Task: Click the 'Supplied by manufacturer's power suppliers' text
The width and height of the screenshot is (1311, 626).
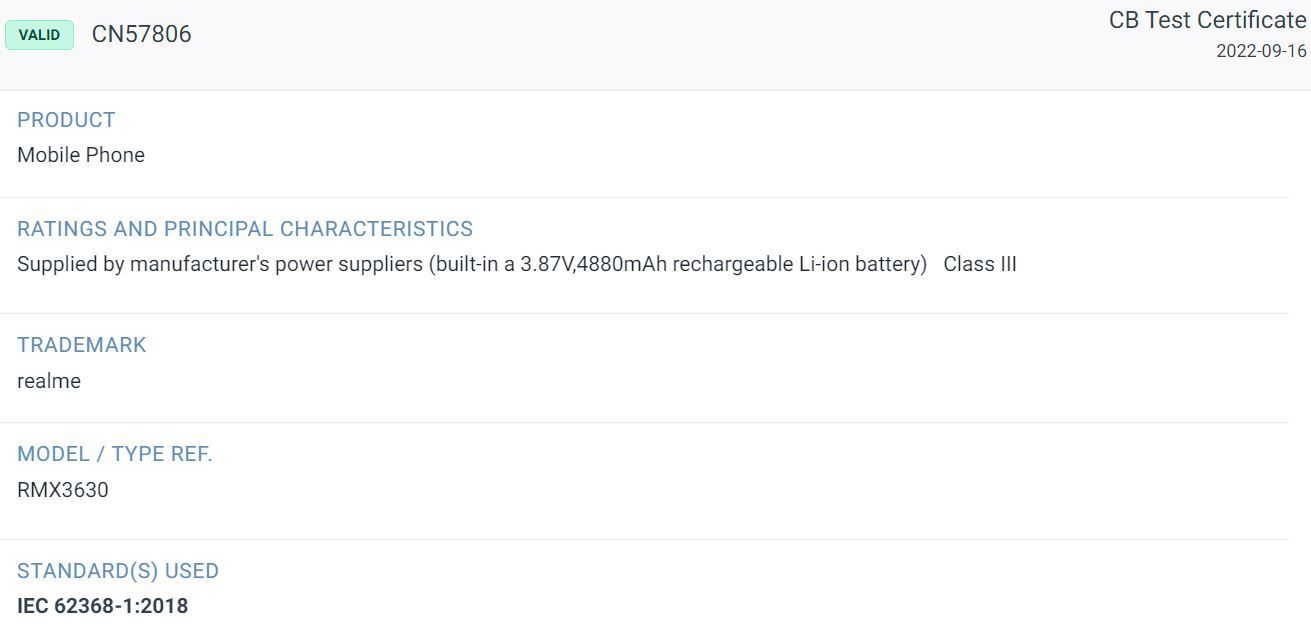Action: coord(220,264)
